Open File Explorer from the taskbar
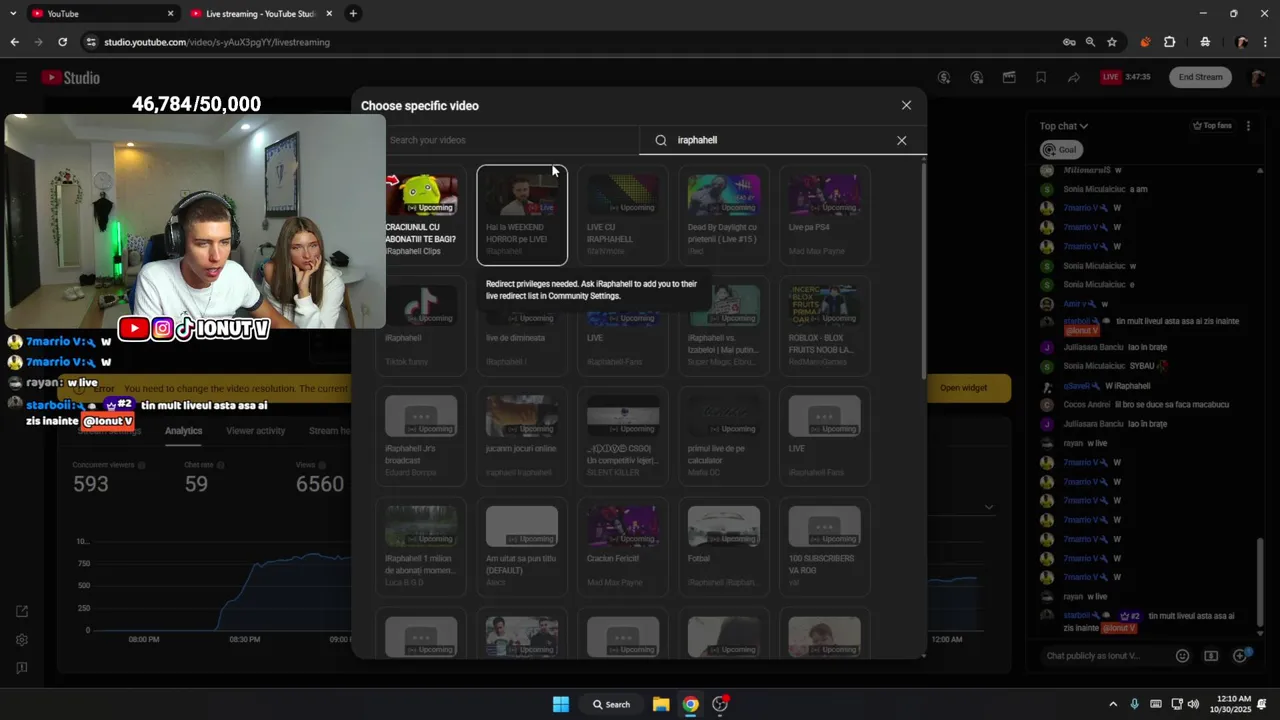Screen dimensions: 1280x720 click(x=661, y=704)
